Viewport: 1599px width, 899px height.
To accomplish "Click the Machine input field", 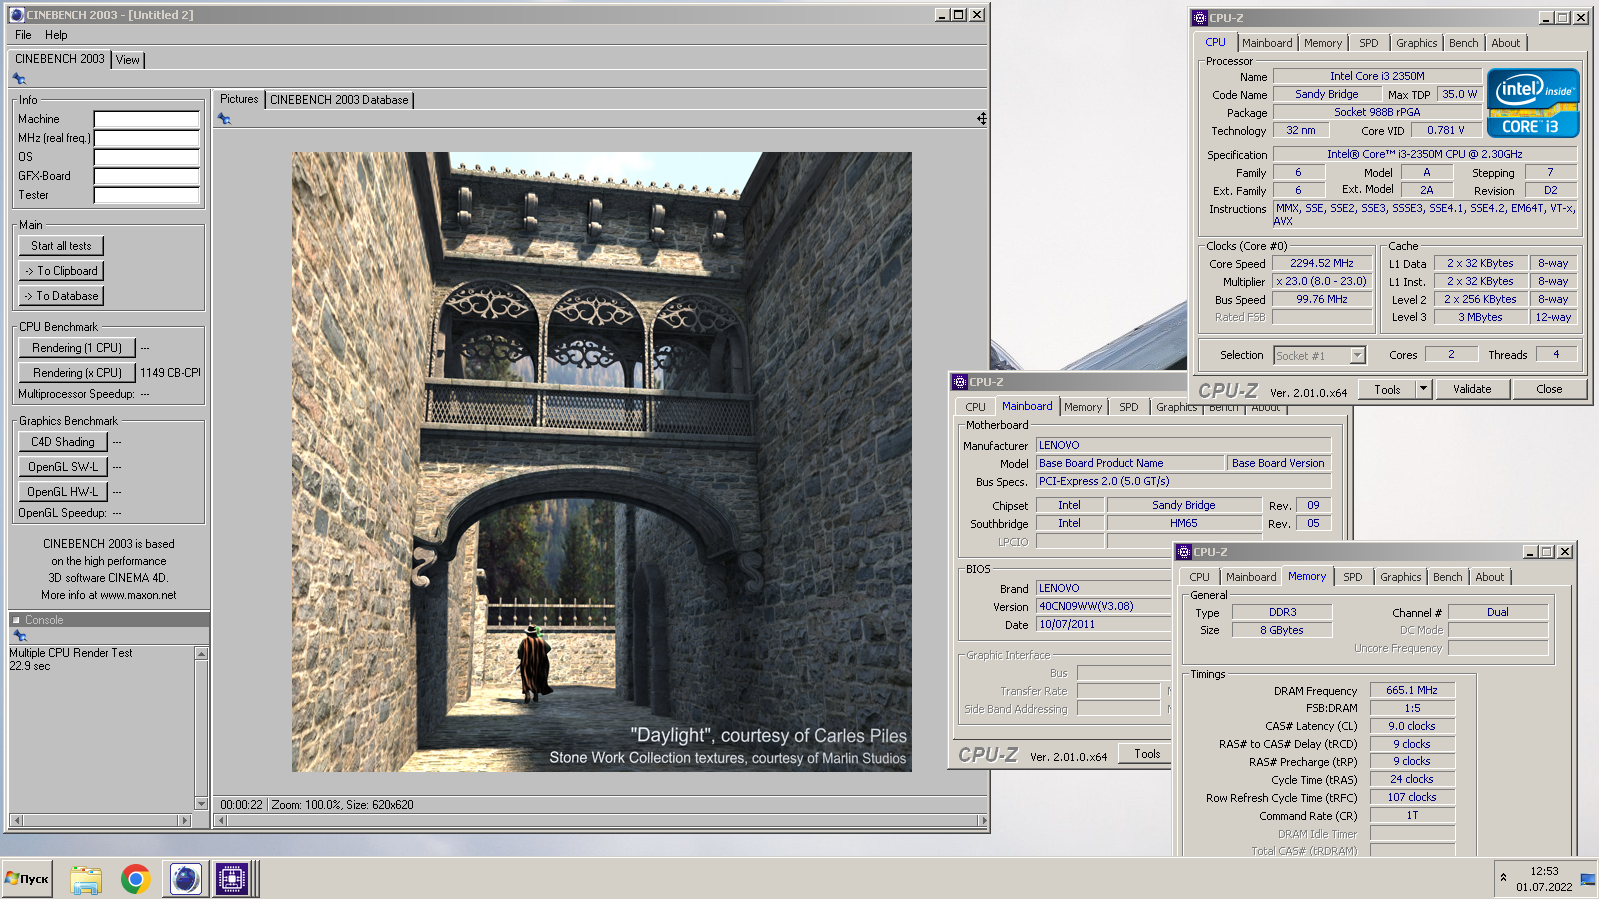I will coord(147,119).
